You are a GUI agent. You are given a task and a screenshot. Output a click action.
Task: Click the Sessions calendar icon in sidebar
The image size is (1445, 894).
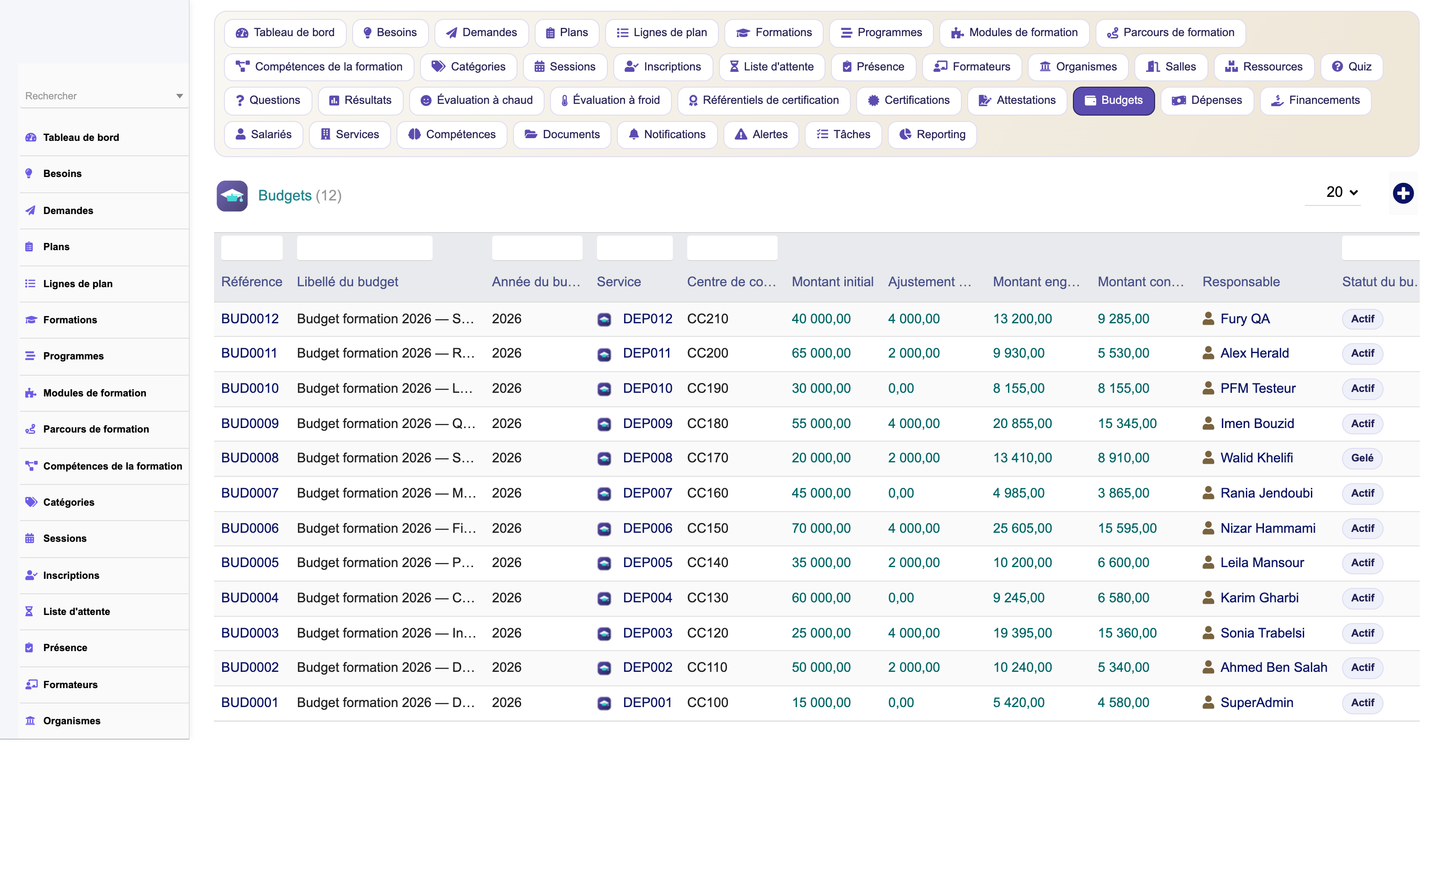tap(30, 539)
